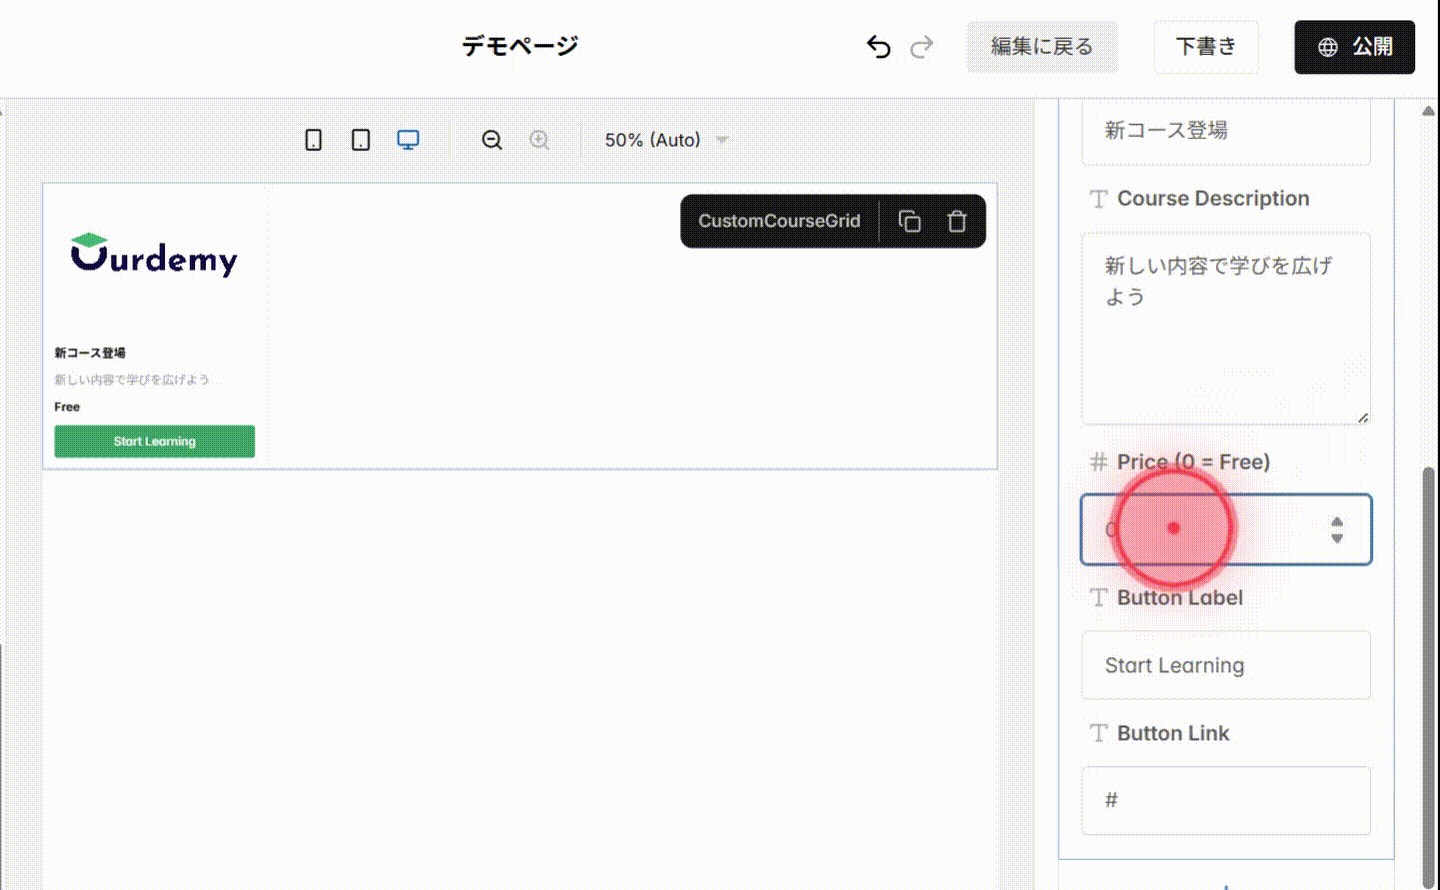Click the 編集に戻る button
The image size is (1440, 890).
(1042, 47)
